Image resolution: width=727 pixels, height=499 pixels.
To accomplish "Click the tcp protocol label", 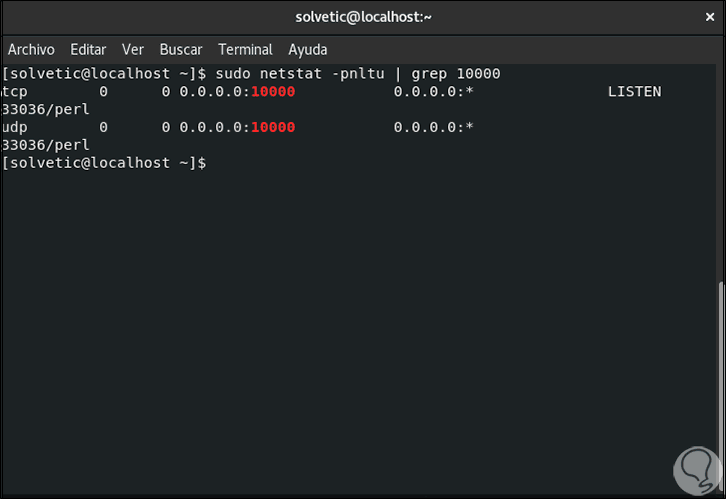I will coord(15,91).
